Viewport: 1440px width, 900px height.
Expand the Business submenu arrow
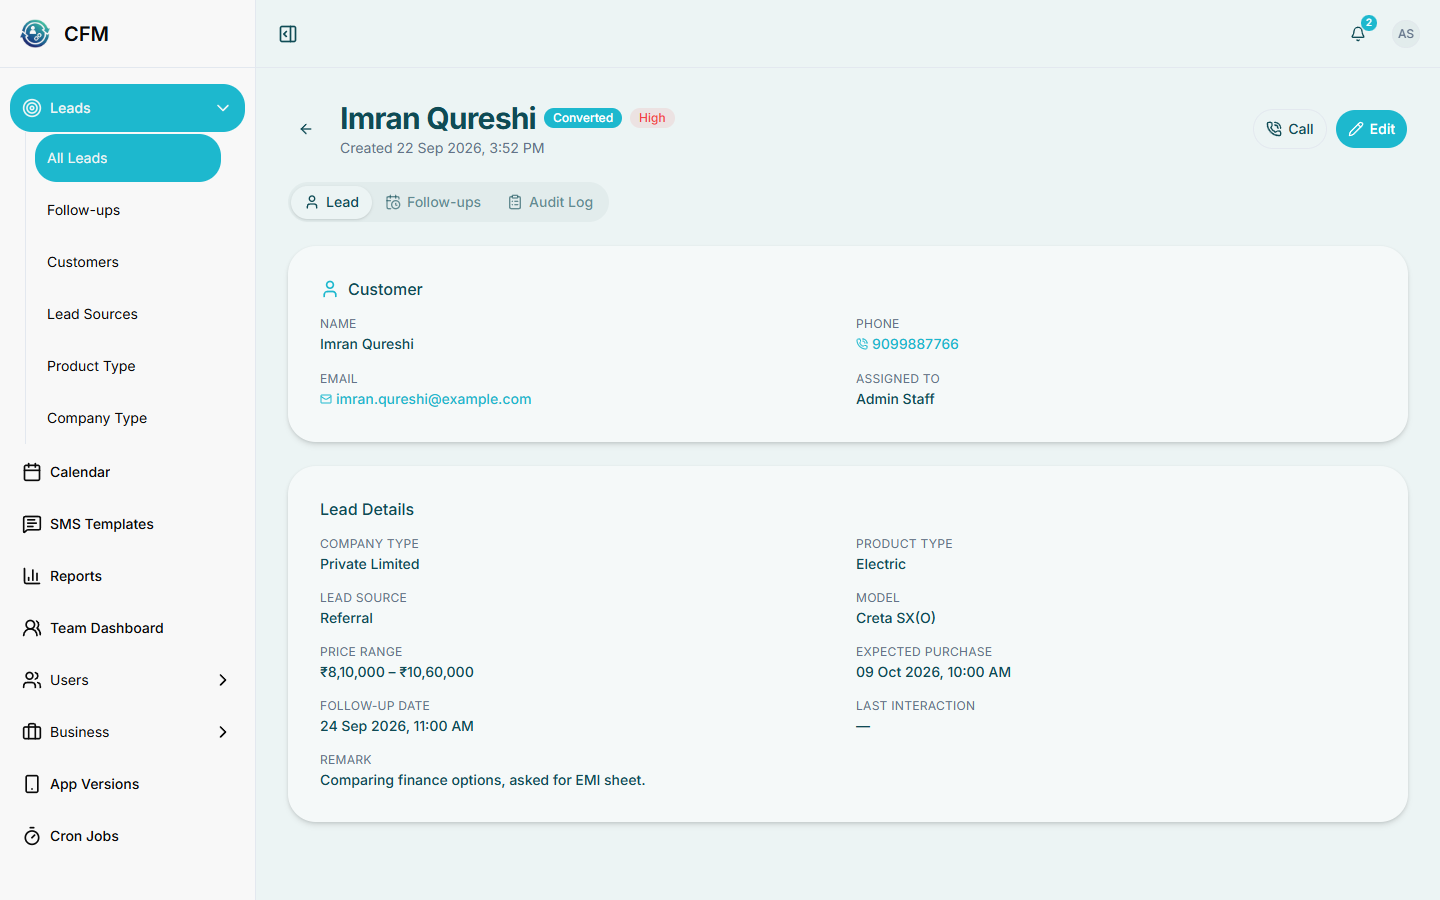click(x=223, y=732)
